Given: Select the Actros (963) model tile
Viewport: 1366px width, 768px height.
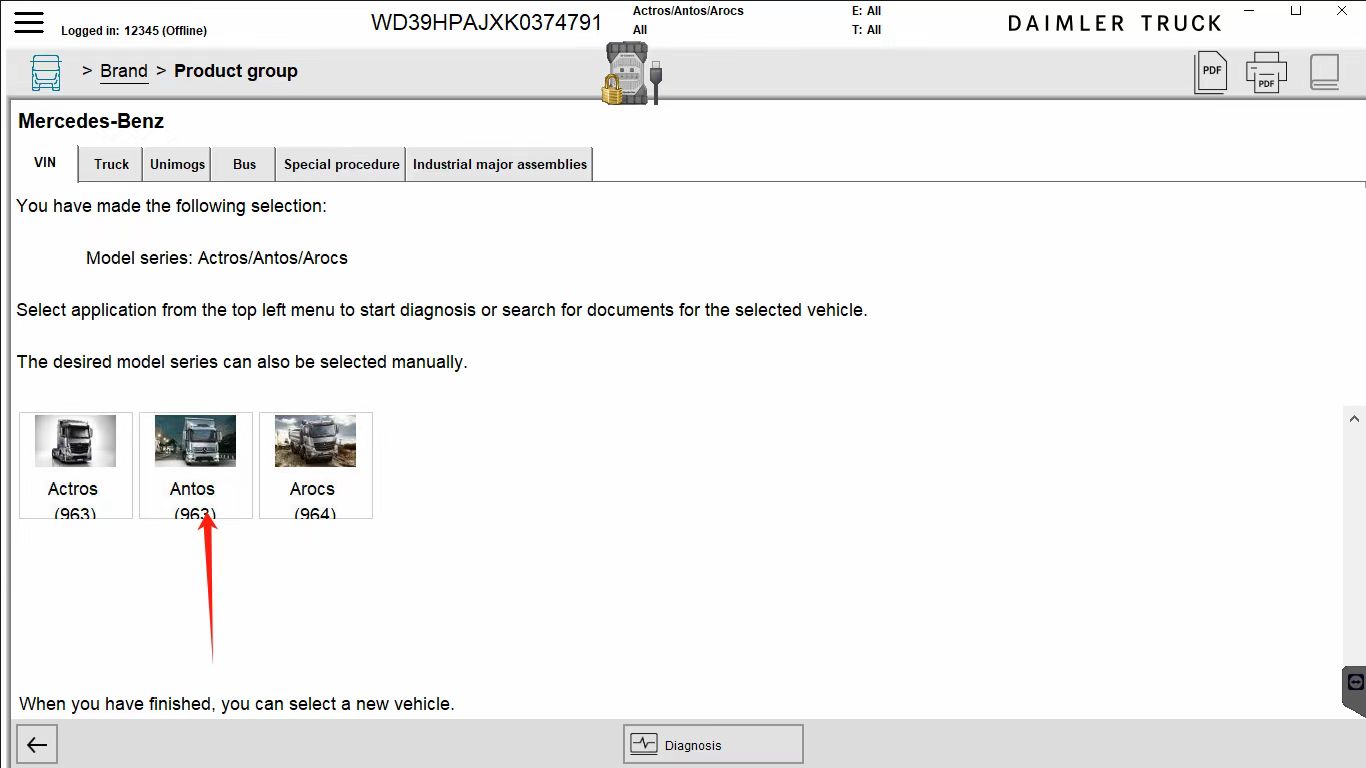Looking at the screenshot, I should pyautogui.click(x=76, y=466).
